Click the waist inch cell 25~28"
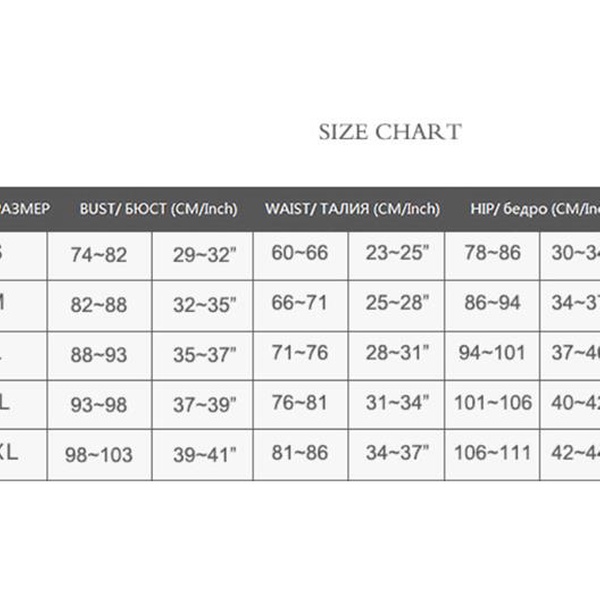Viewport: 600px width, 600px height. [x=397, y=302]
